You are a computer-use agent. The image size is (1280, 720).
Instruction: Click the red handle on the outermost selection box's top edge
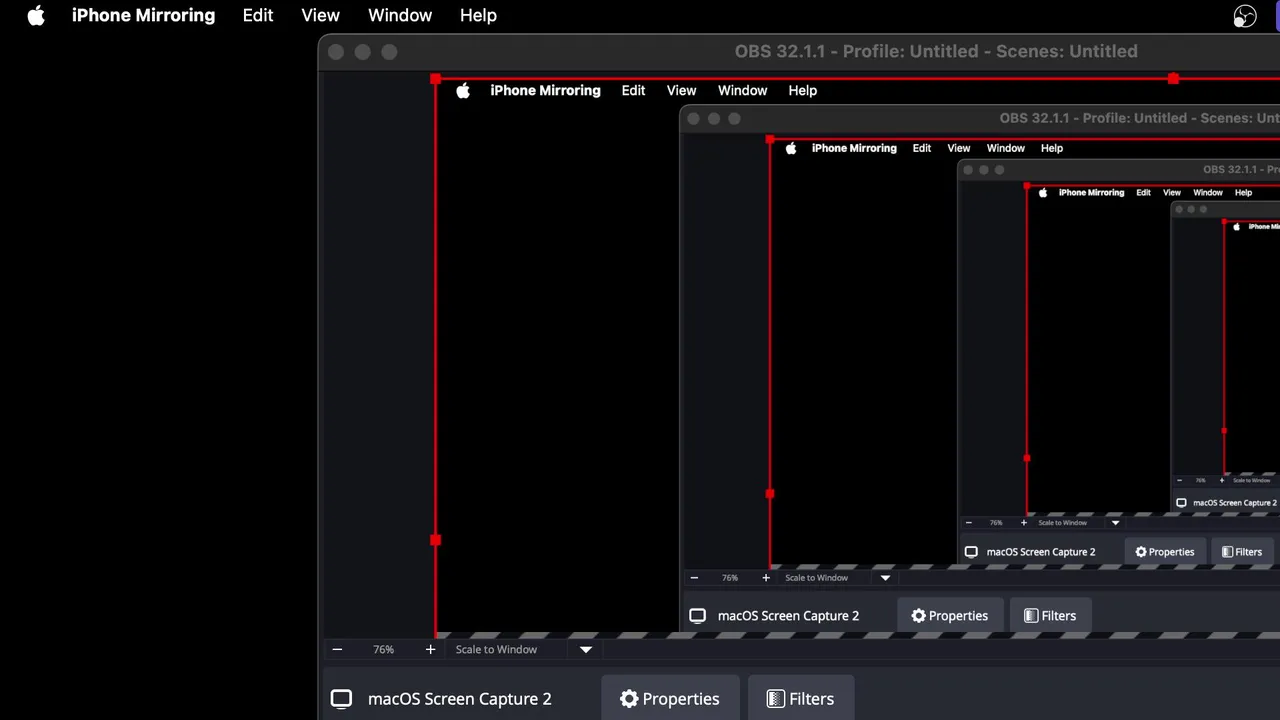[1173, 78]
